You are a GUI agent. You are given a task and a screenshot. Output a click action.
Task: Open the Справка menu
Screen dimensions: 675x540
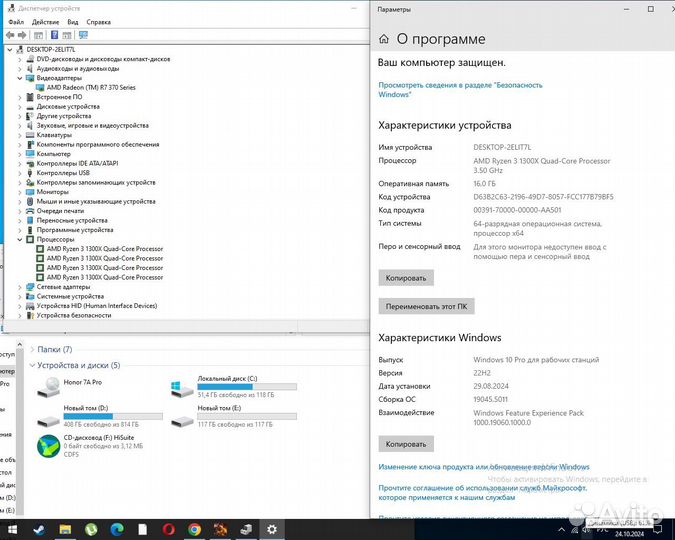coord(98,22)
